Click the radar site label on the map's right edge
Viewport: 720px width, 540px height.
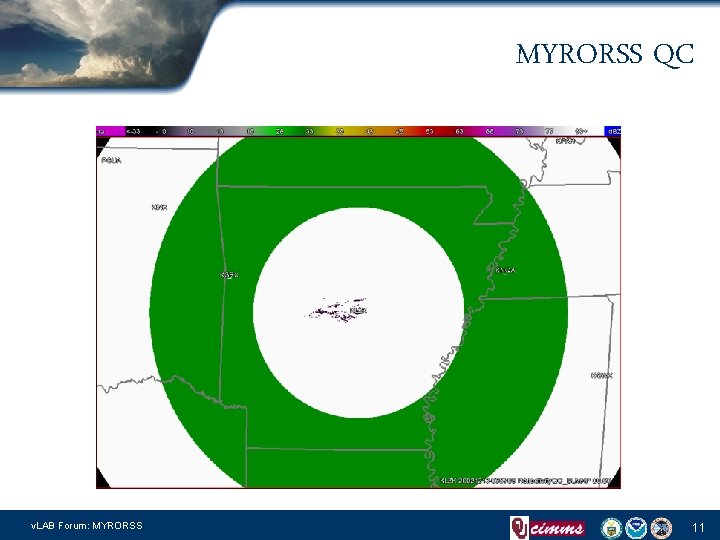click(602, 376)
